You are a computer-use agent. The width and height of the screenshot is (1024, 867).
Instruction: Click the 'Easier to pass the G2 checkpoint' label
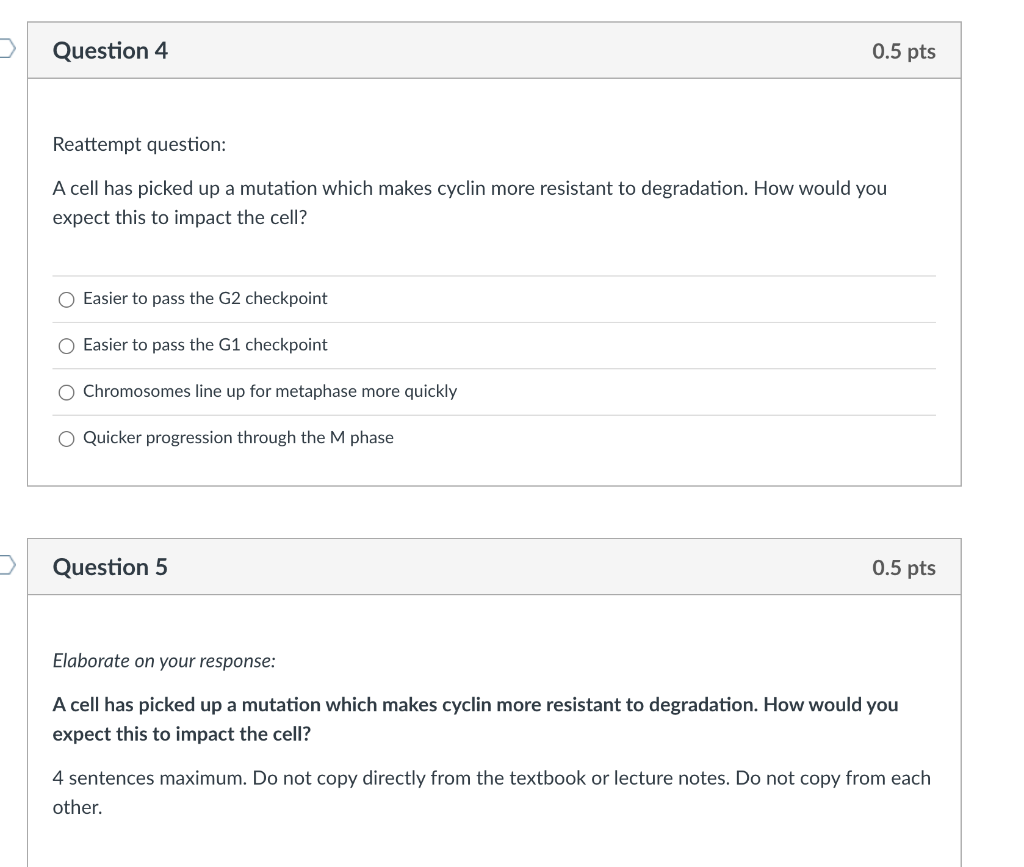(205, 298)
